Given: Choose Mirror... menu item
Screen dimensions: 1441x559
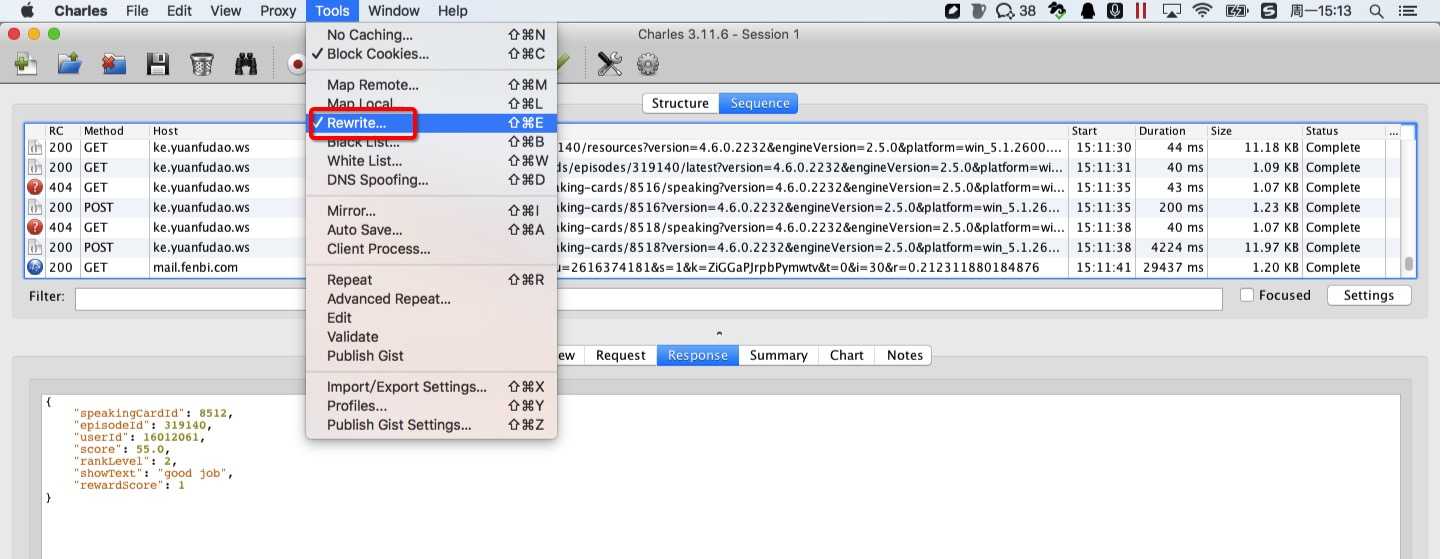Looking at the screenshot, I should point(431,211).
